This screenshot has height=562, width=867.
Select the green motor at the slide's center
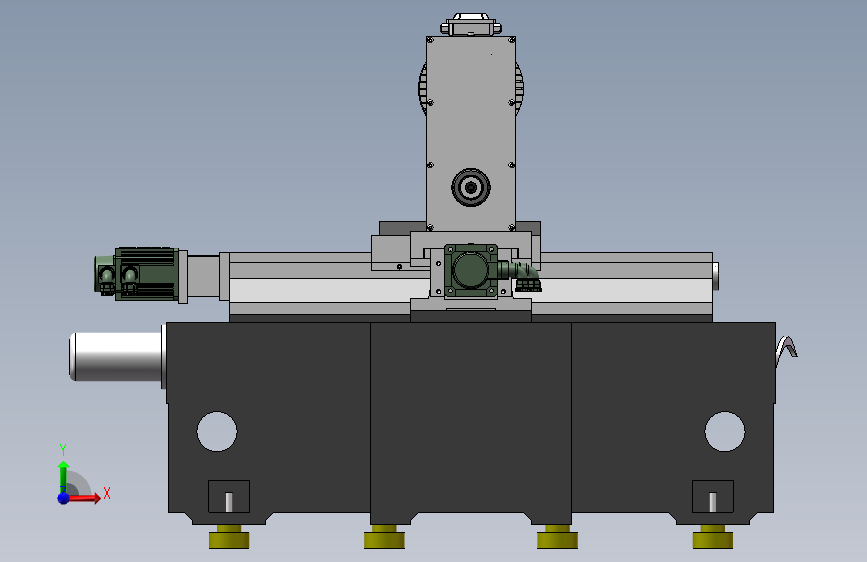[x=471, y=270]
